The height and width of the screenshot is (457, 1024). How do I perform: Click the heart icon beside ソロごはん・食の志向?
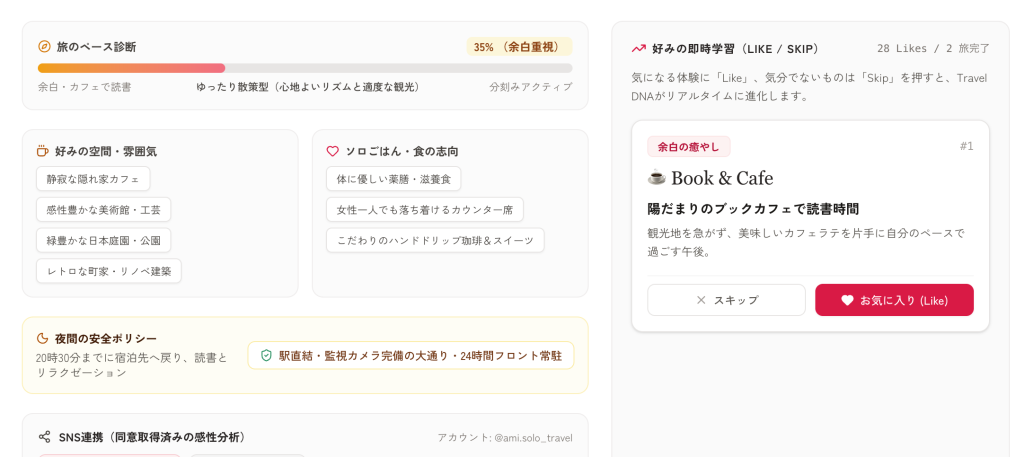tap(332, 151)
